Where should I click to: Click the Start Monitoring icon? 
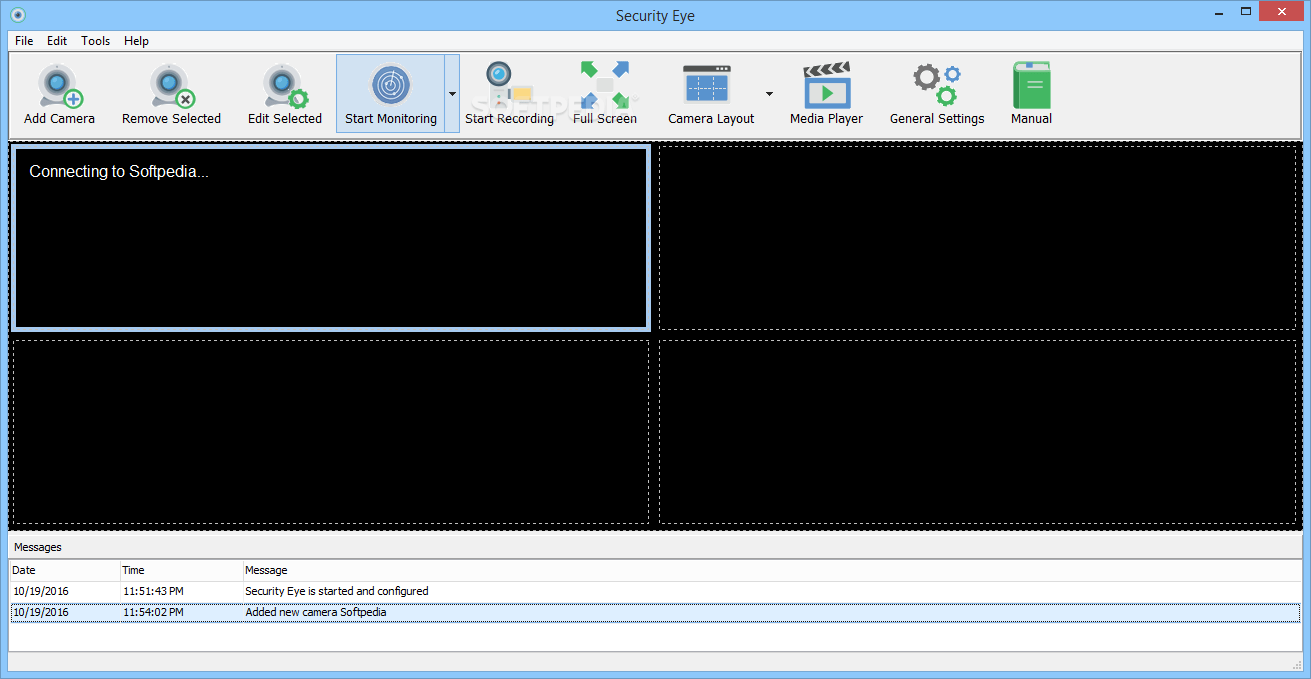point(390,85)
